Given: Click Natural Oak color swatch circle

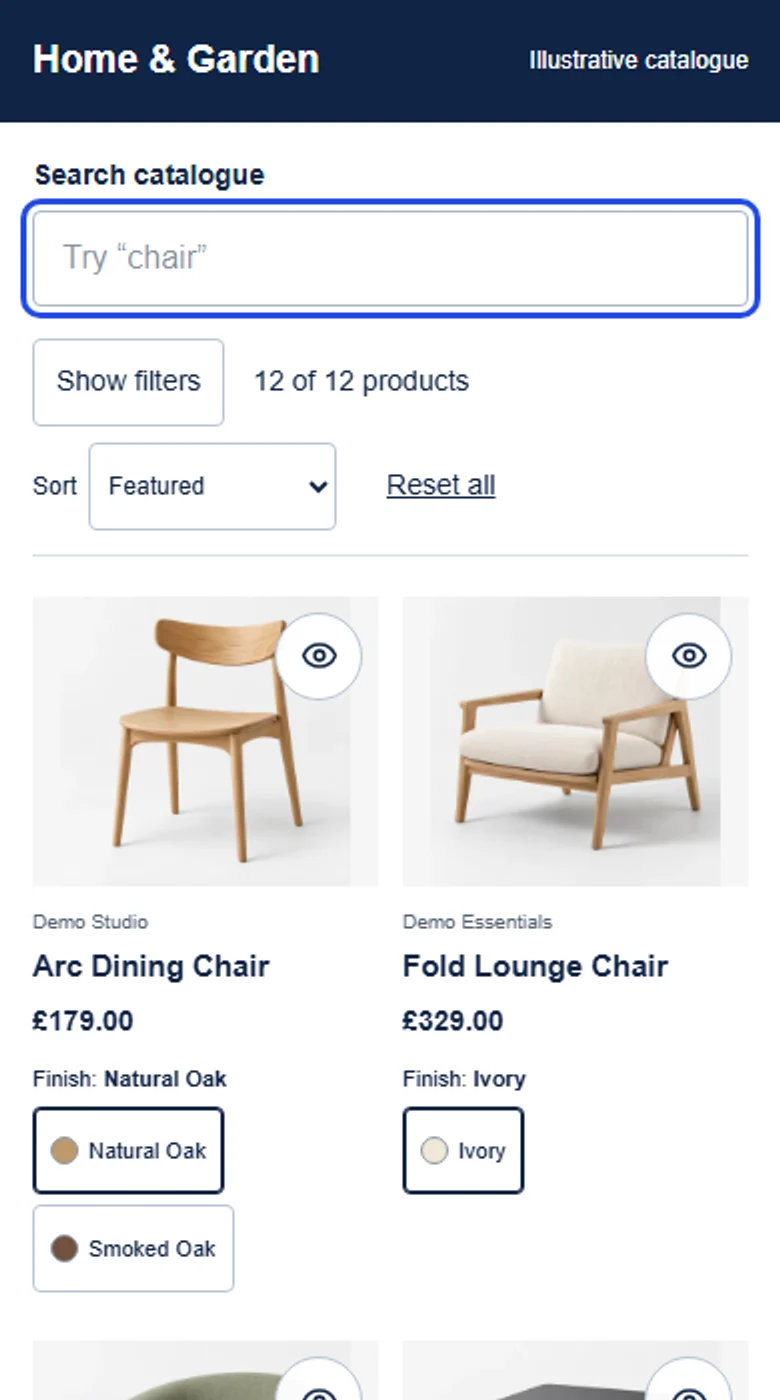Looking at the screenshot, I should pos(64,1150).
